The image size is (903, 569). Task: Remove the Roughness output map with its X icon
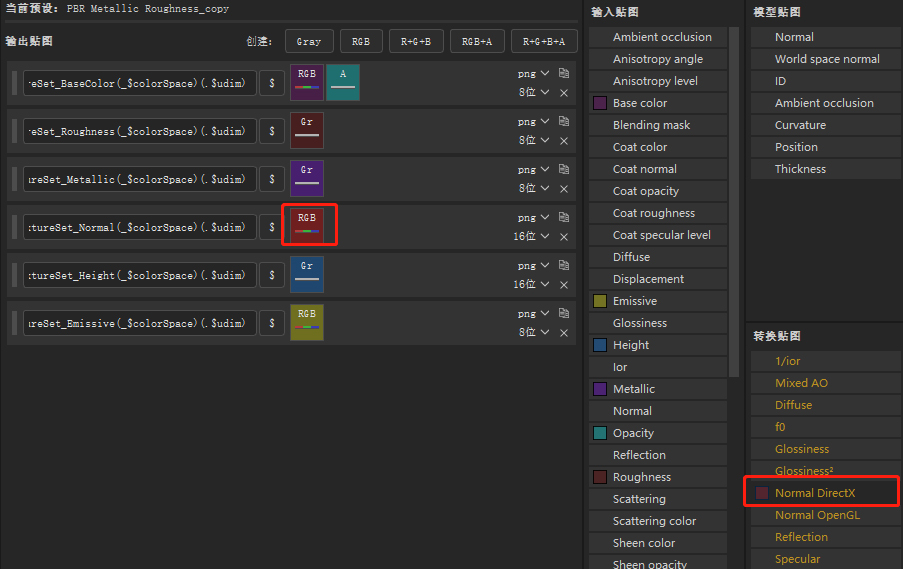click(x=564, y=141)
